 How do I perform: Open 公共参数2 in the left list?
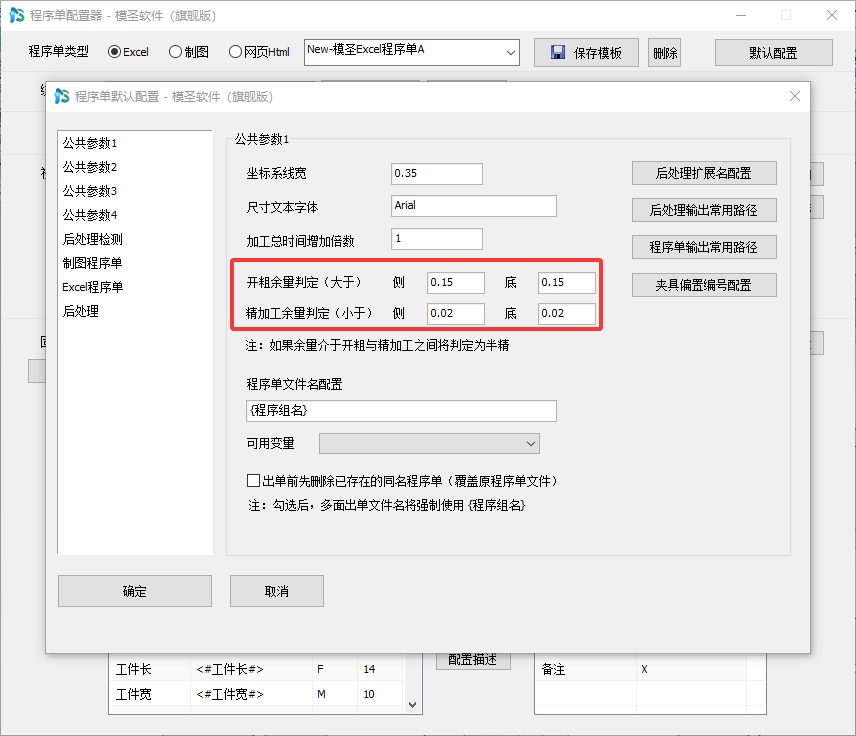point(90,167)
